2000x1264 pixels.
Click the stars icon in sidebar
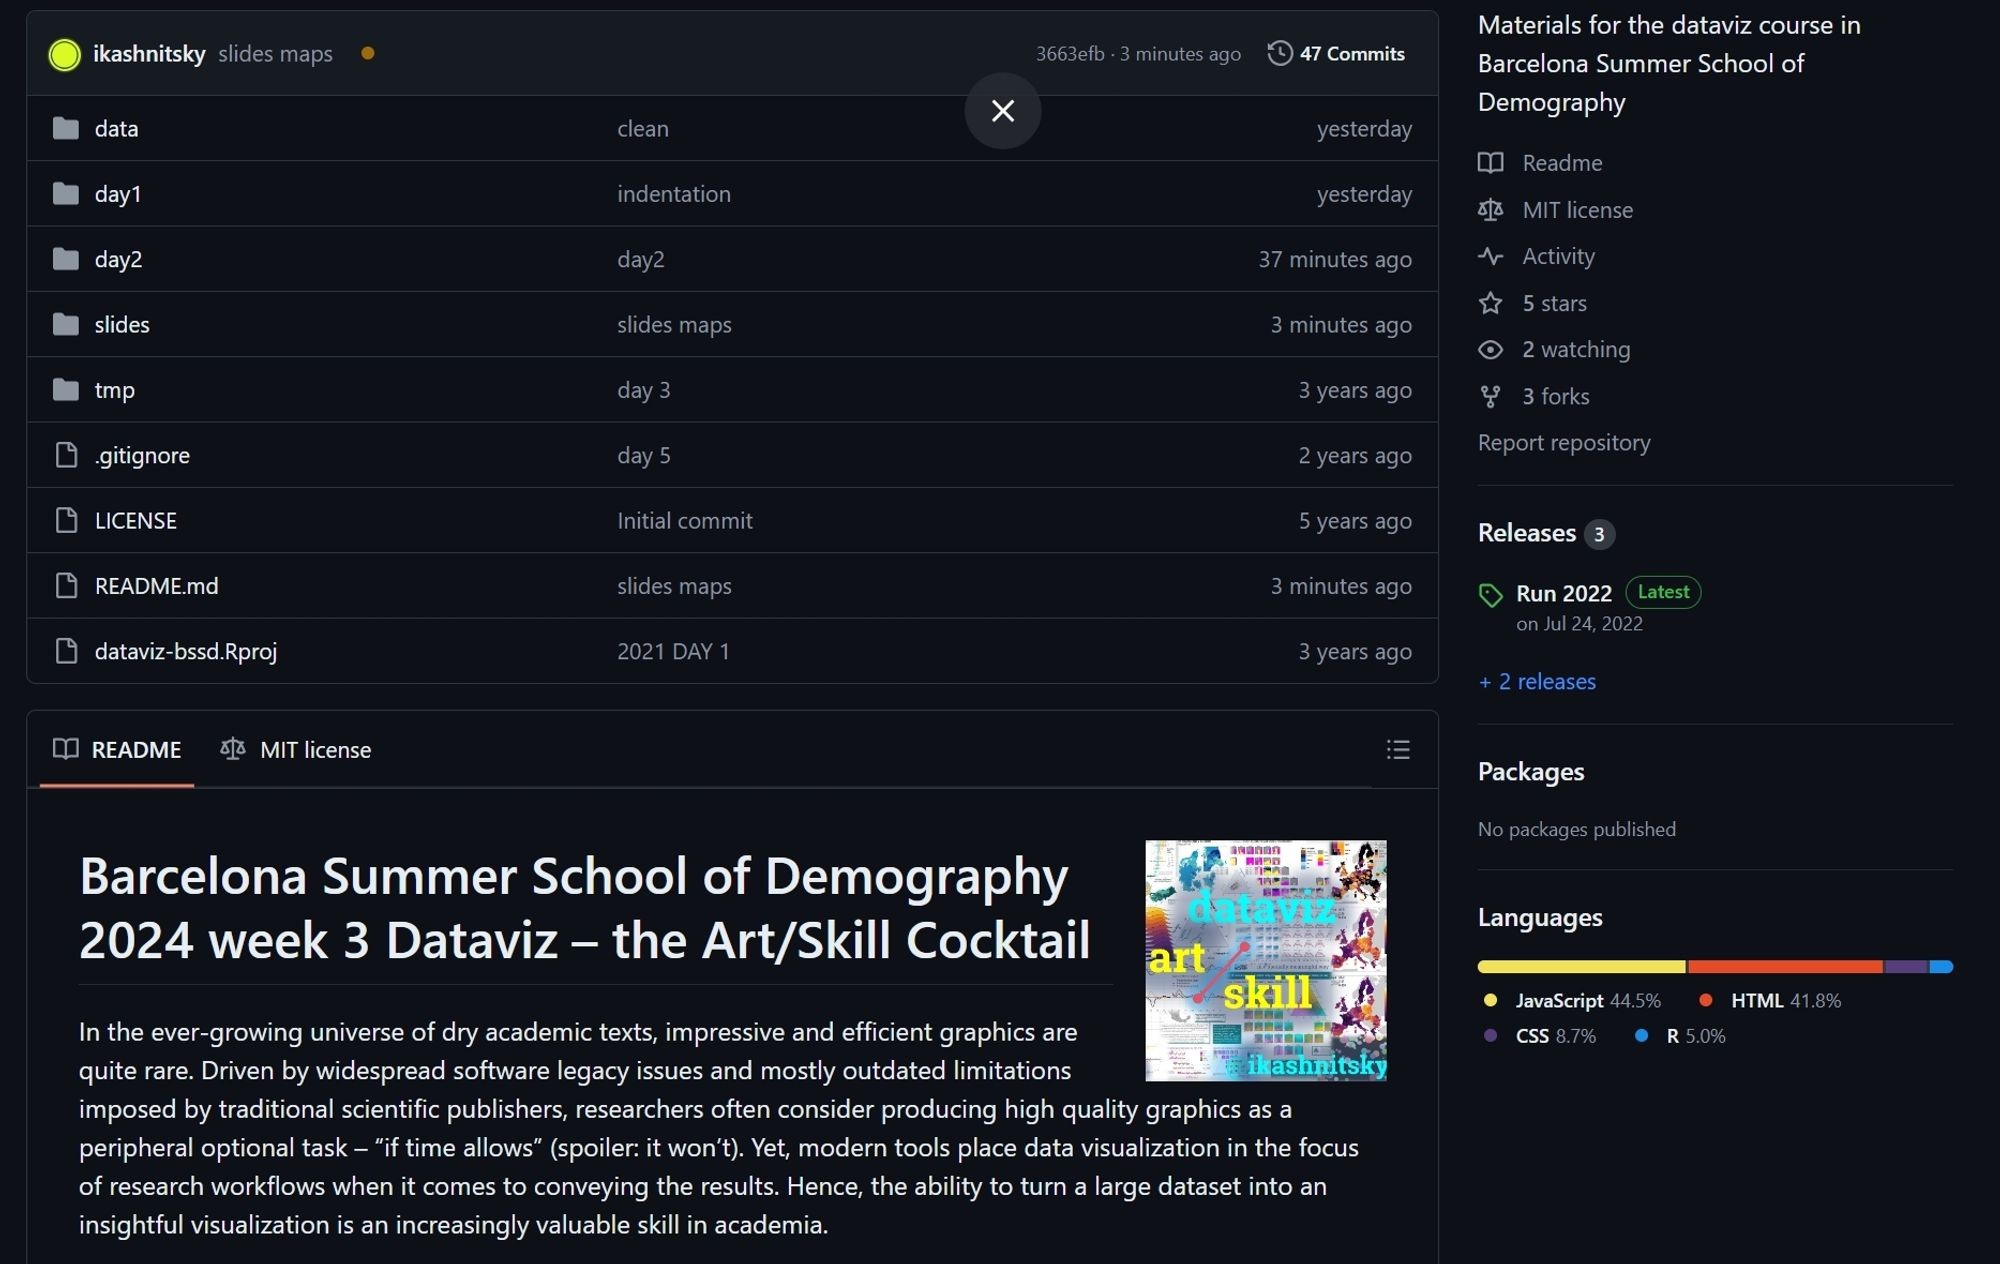point(1490,303)
